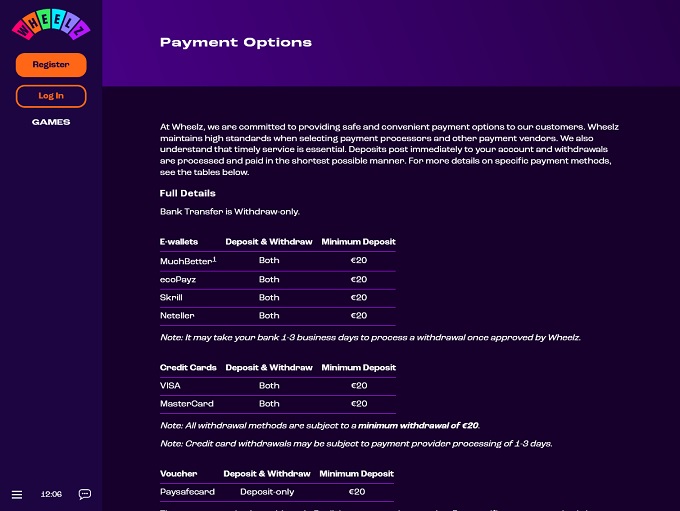Viewport: 680px width, 511px height.
Task: Click the Full Details heading
Action: pos(187,193)
